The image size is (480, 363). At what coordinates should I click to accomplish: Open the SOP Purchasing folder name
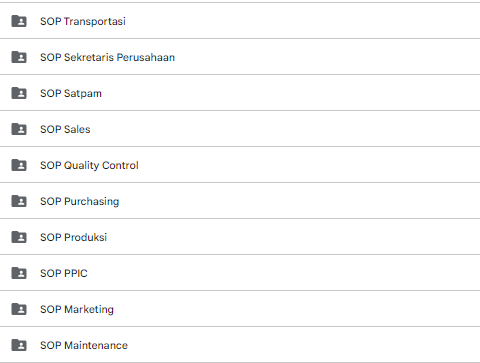pos(79,202)
